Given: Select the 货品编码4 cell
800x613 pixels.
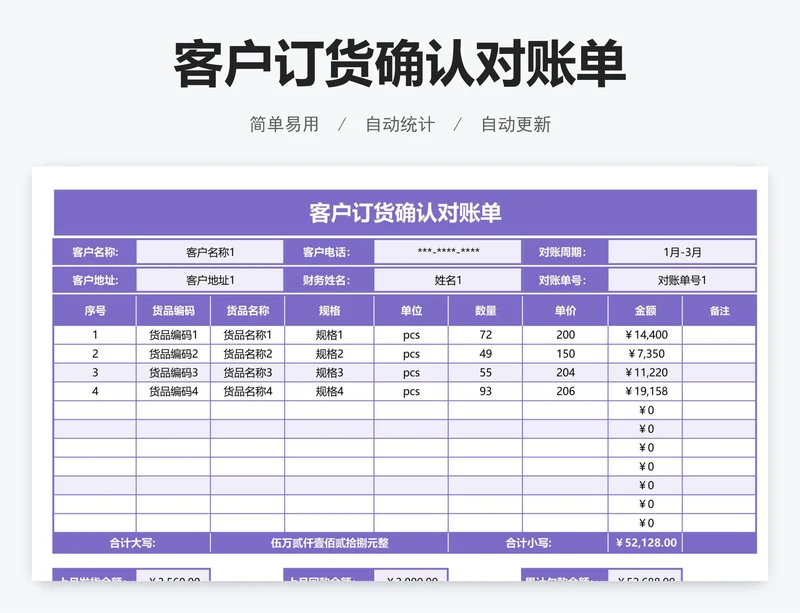Looking at the screenshot, I should pyautogui.click(x=173, y=391).
